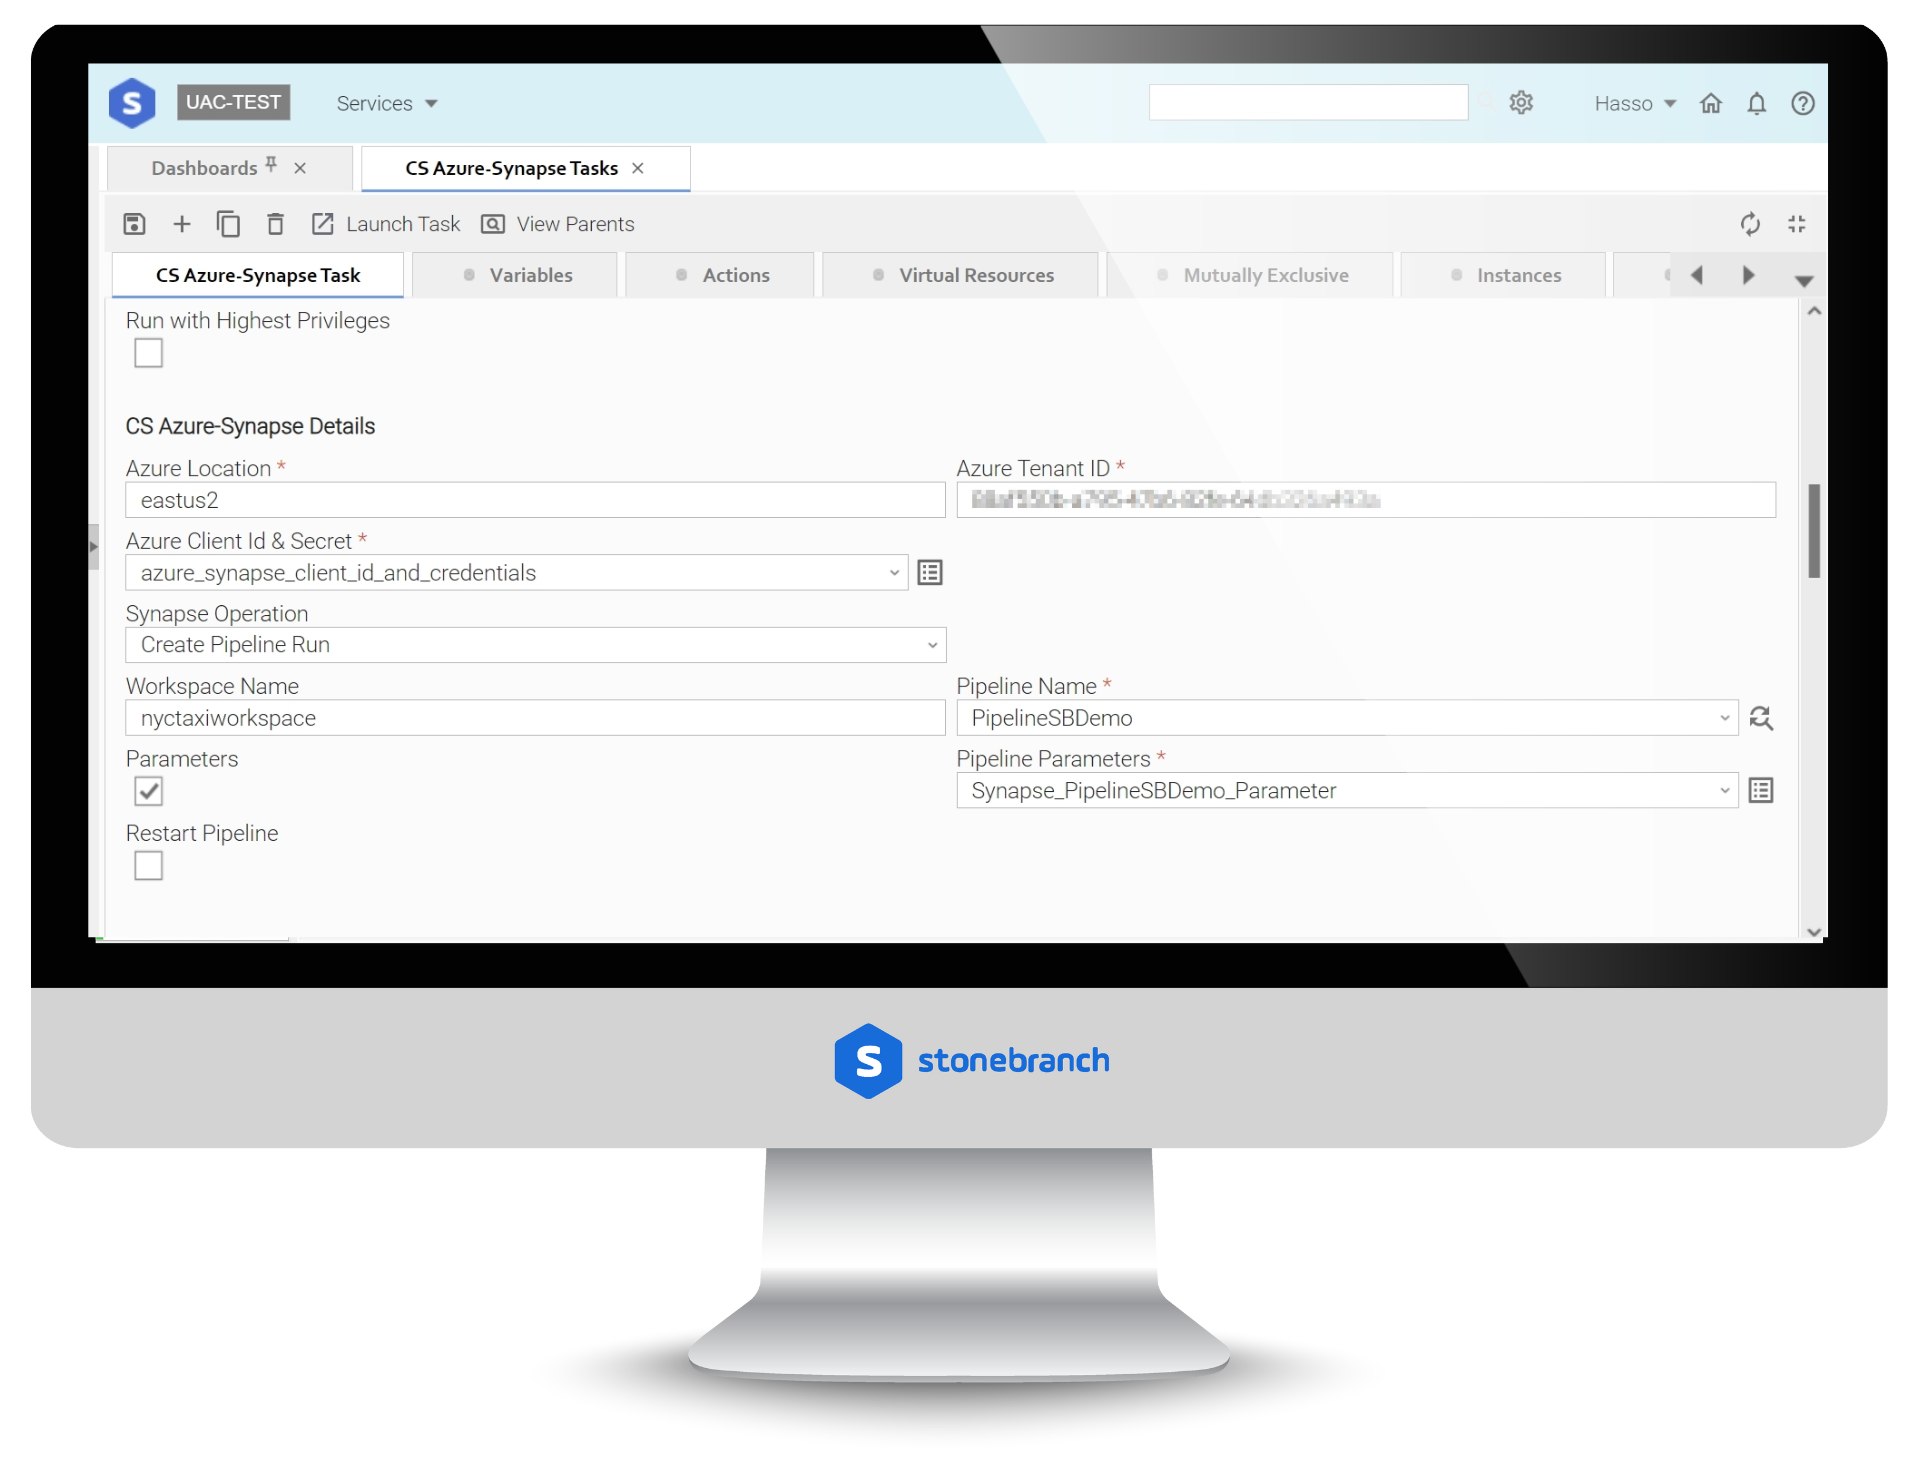The width and height of the screenshot is (1920, 1475).
Task: Pin icon on Dashboards tab
Action: click(271, 166)
